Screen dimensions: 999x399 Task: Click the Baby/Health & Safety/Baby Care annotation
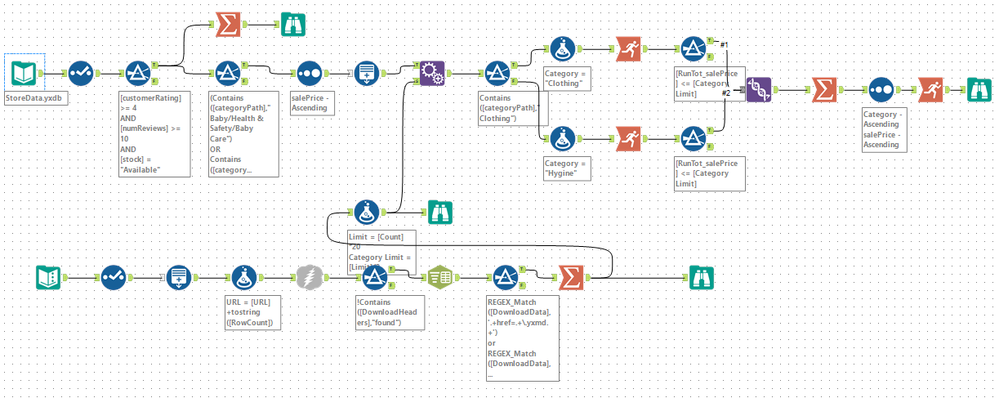coord(243,134)
